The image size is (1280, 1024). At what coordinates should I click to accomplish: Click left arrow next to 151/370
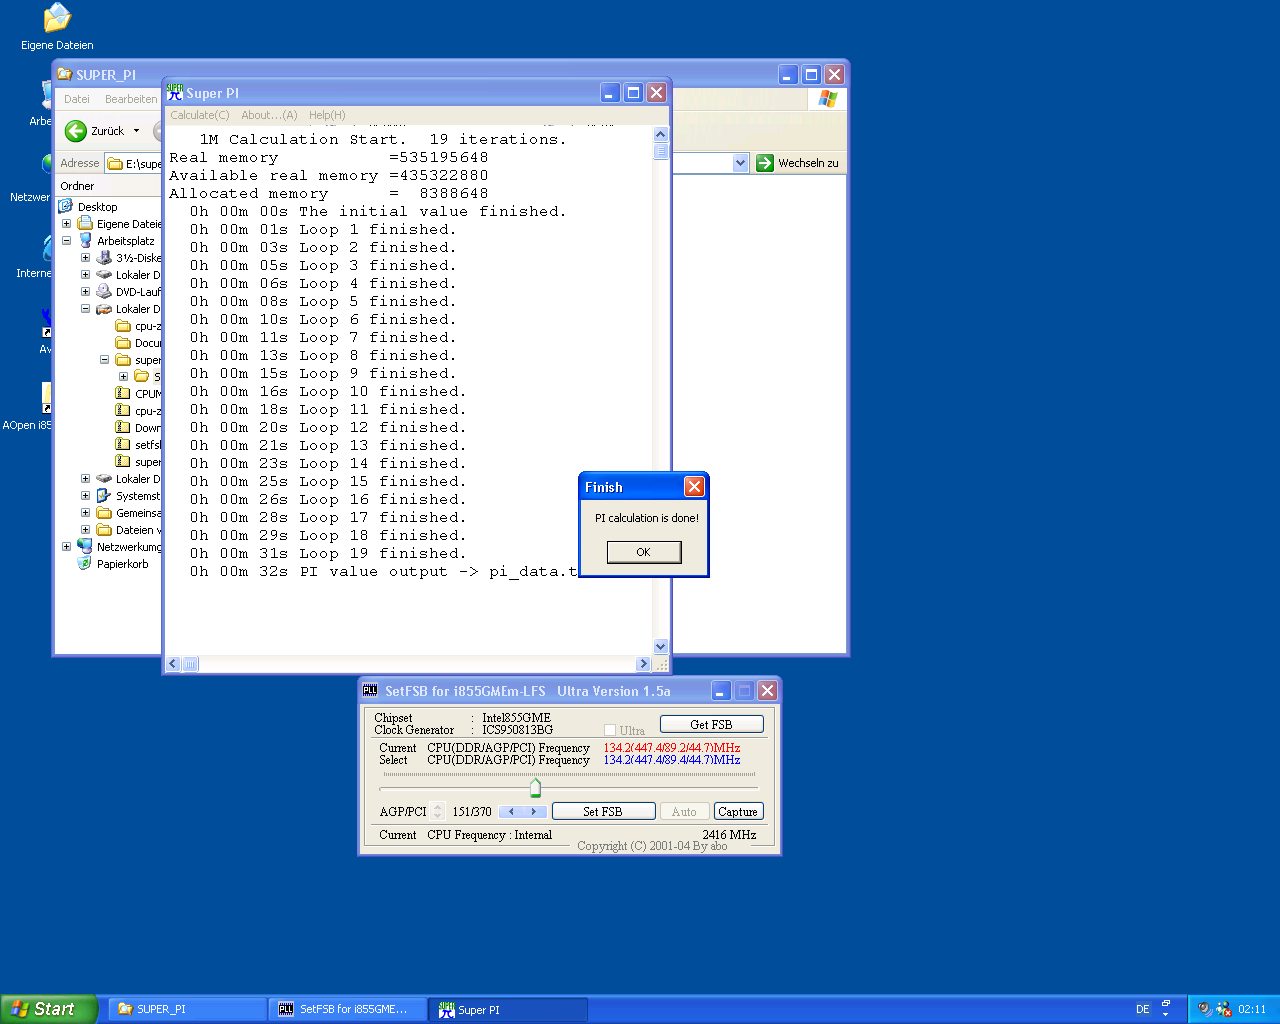(x=511, y=811)
